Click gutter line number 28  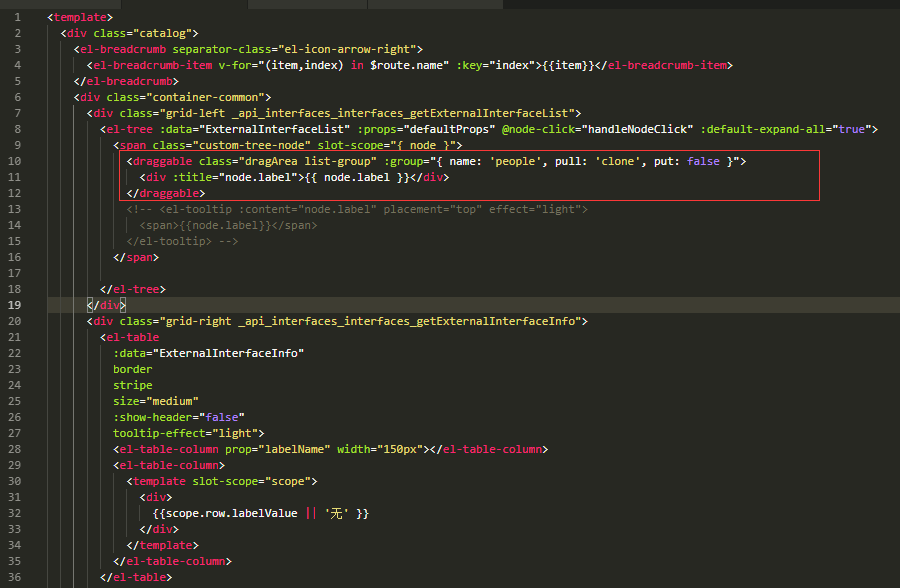[14, 450]
